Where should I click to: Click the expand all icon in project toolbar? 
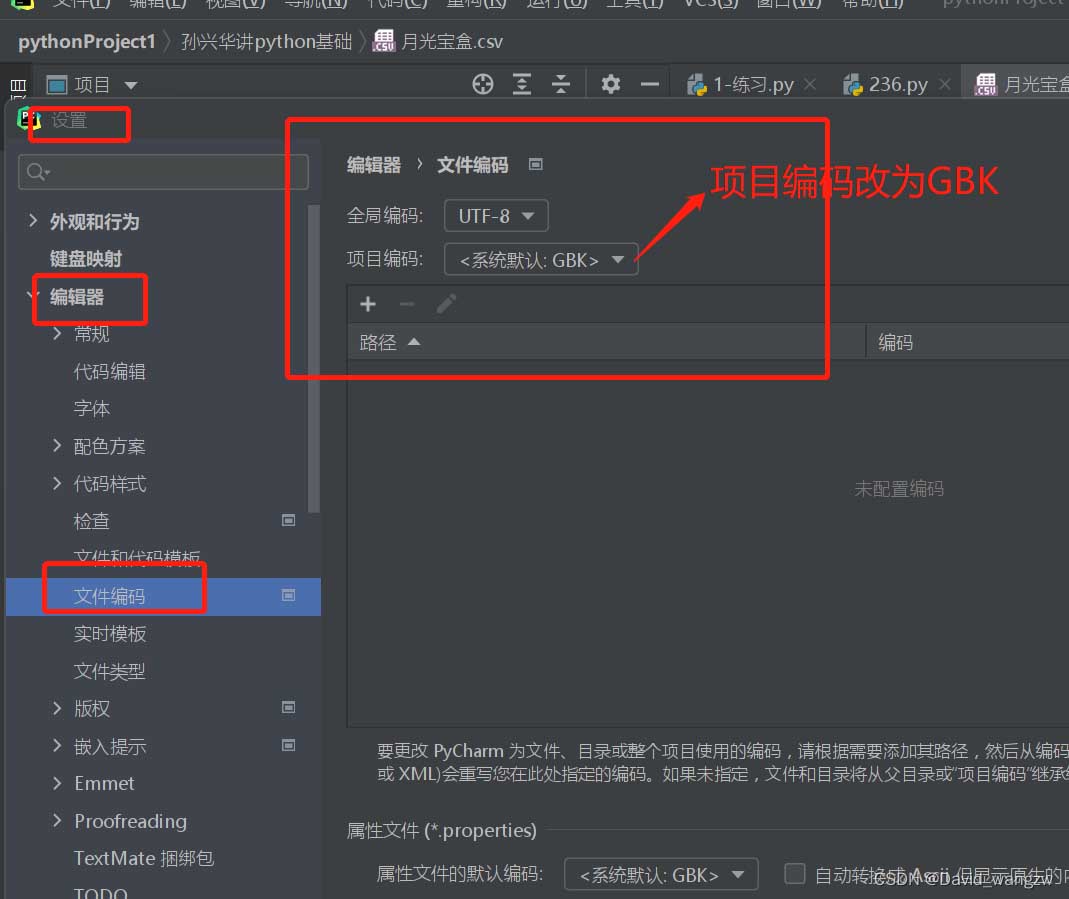coord(522,85)
